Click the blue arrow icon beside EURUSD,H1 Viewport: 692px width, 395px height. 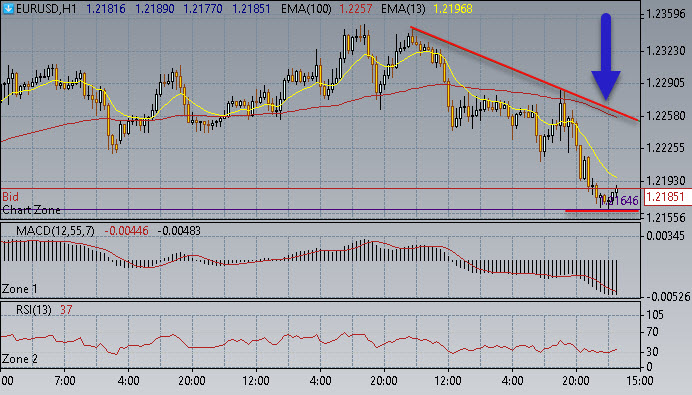coord(8,8)
